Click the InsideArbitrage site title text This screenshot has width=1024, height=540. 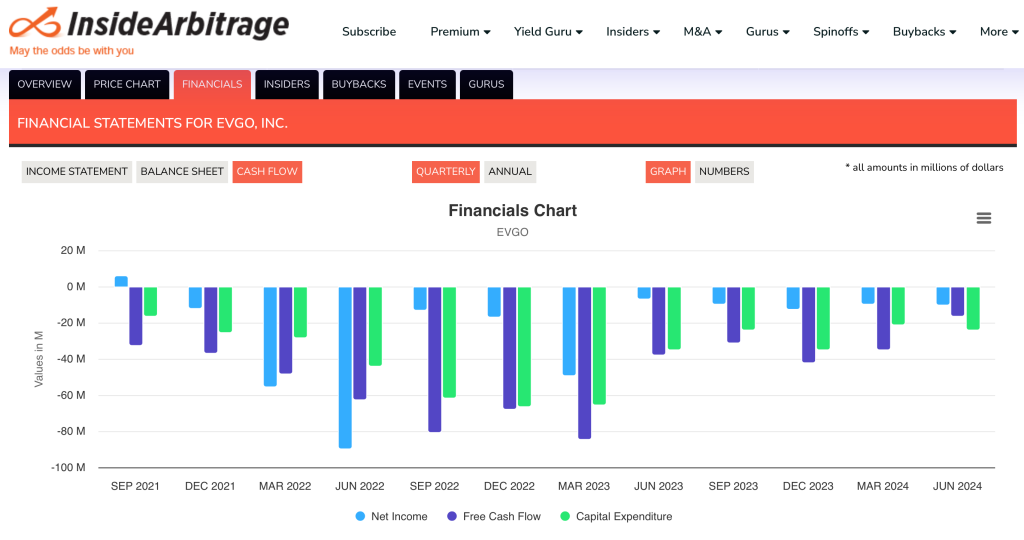(x=178, y=24)
